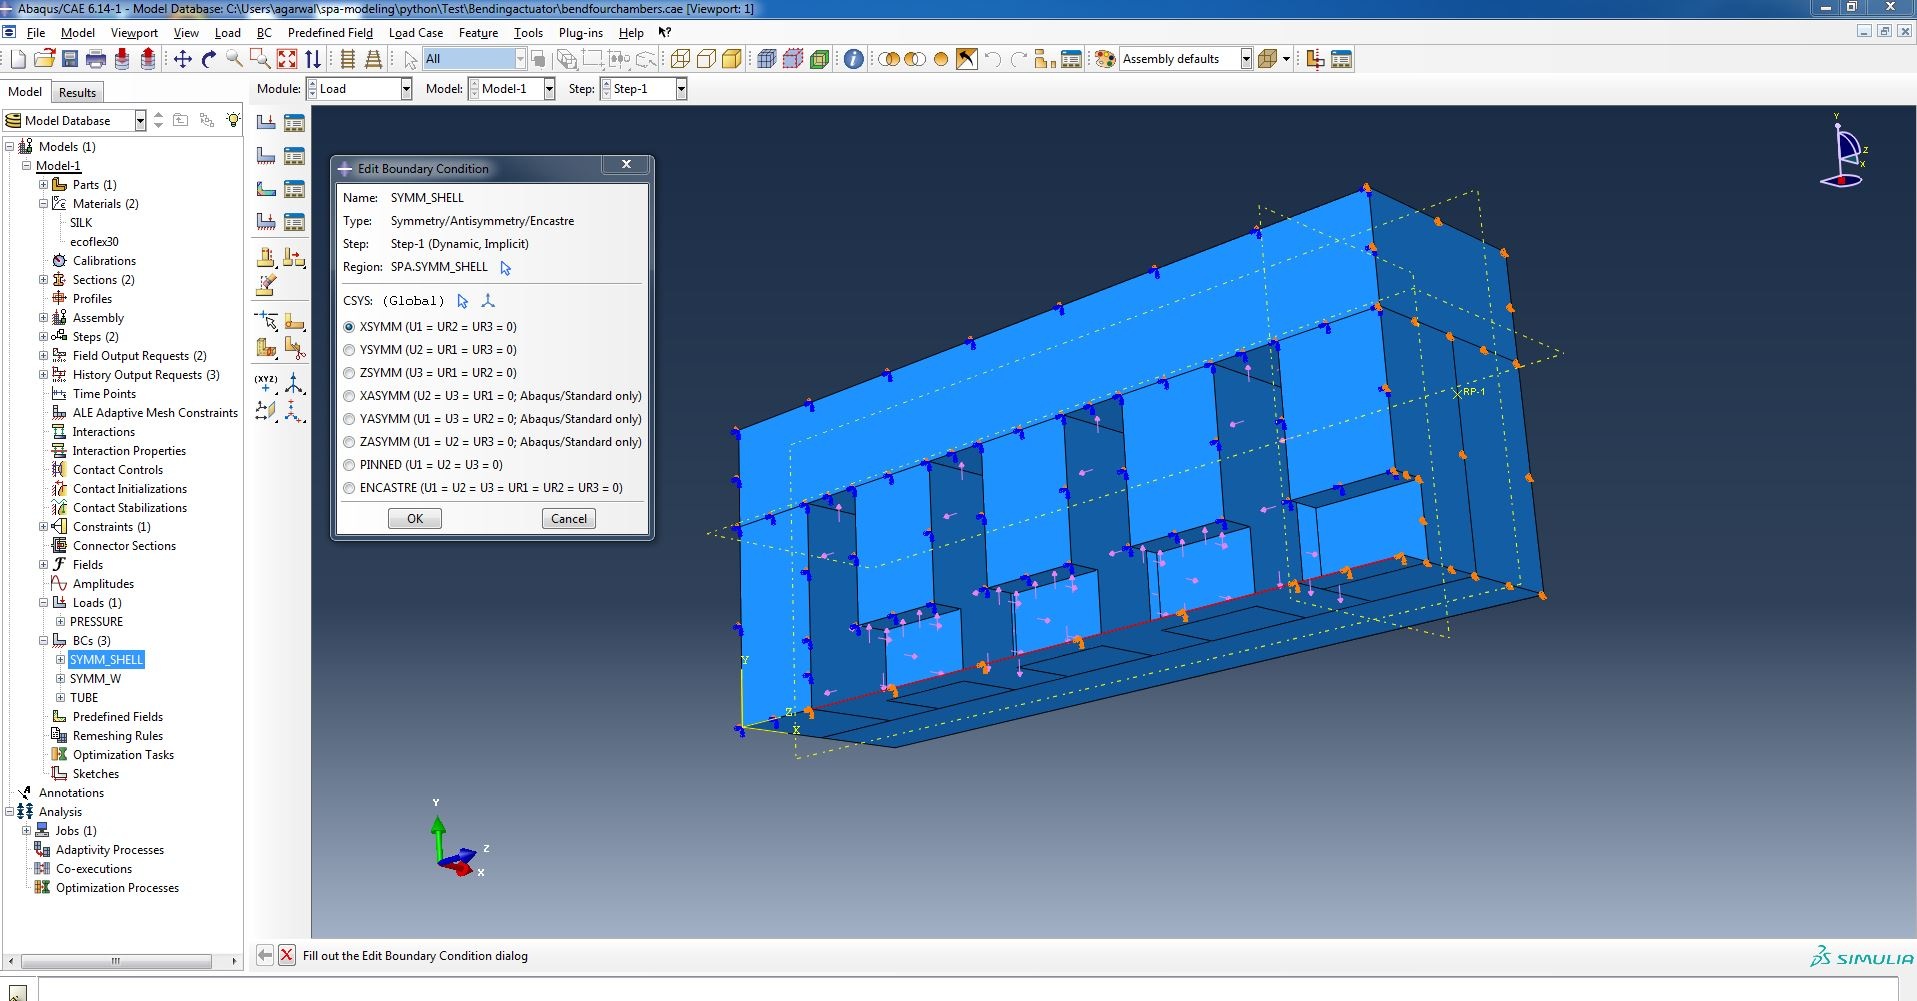1917x1001 pixels.
Task: Click the lightbulb icon in model tree
Action: pyautogui.click(x=233, y=120)
